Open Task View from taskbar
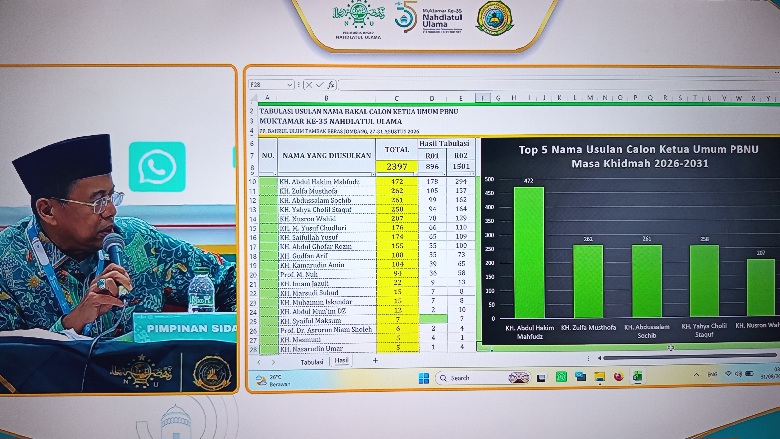 [542, 378]
